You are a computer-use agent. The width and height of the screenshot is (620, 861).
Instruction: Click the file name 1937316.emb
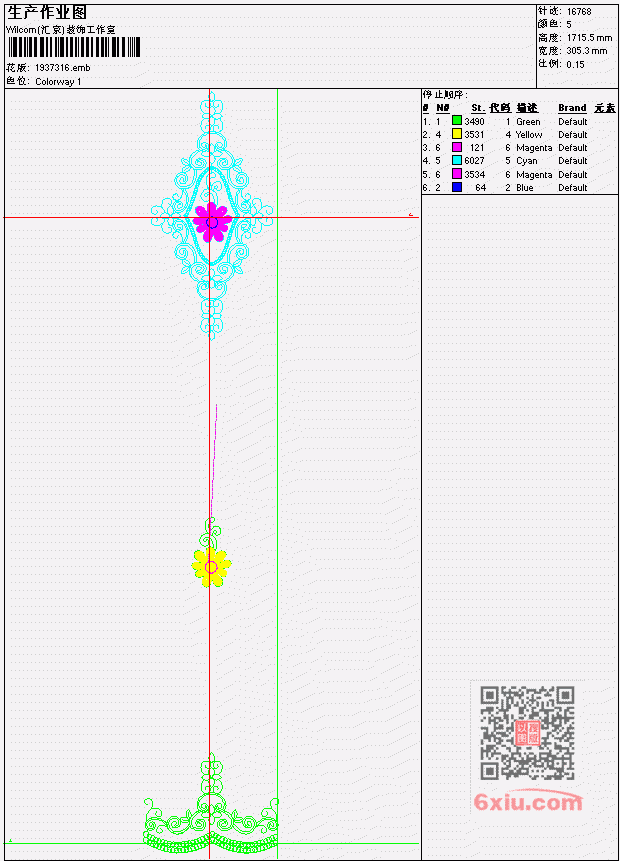[x=63, y=68]
